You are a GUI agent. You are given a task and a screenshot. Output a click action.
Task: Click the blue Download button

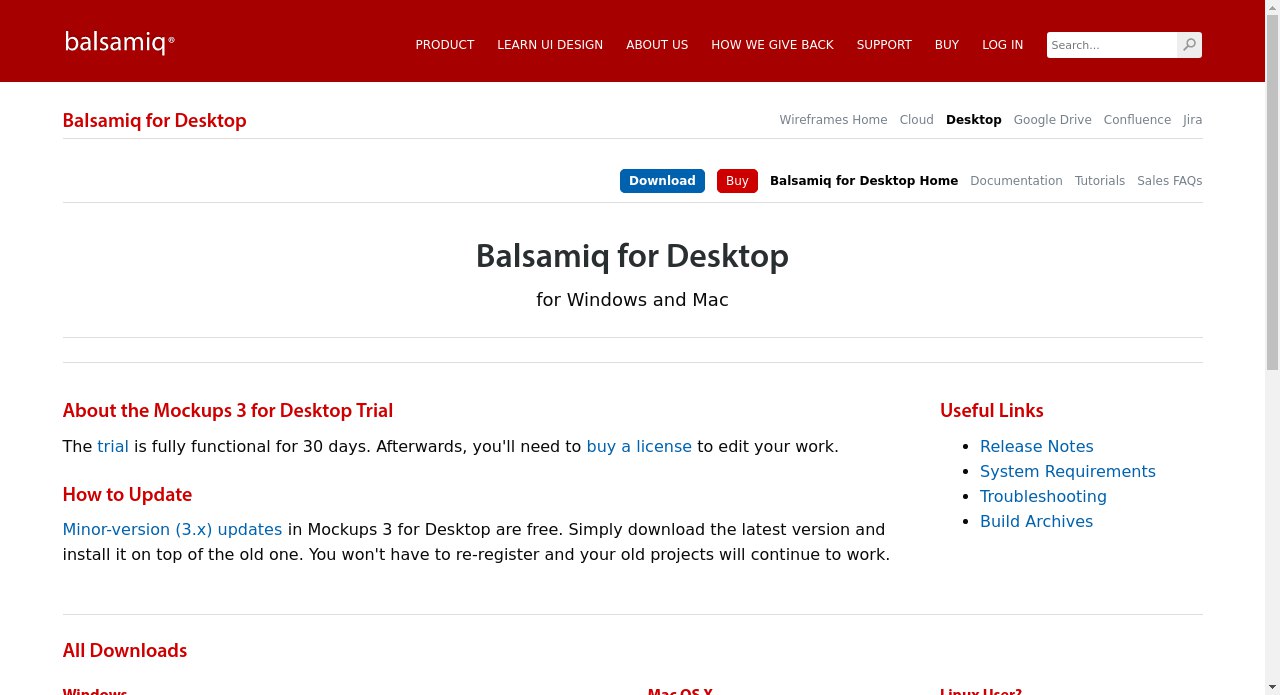click(662, 181)
